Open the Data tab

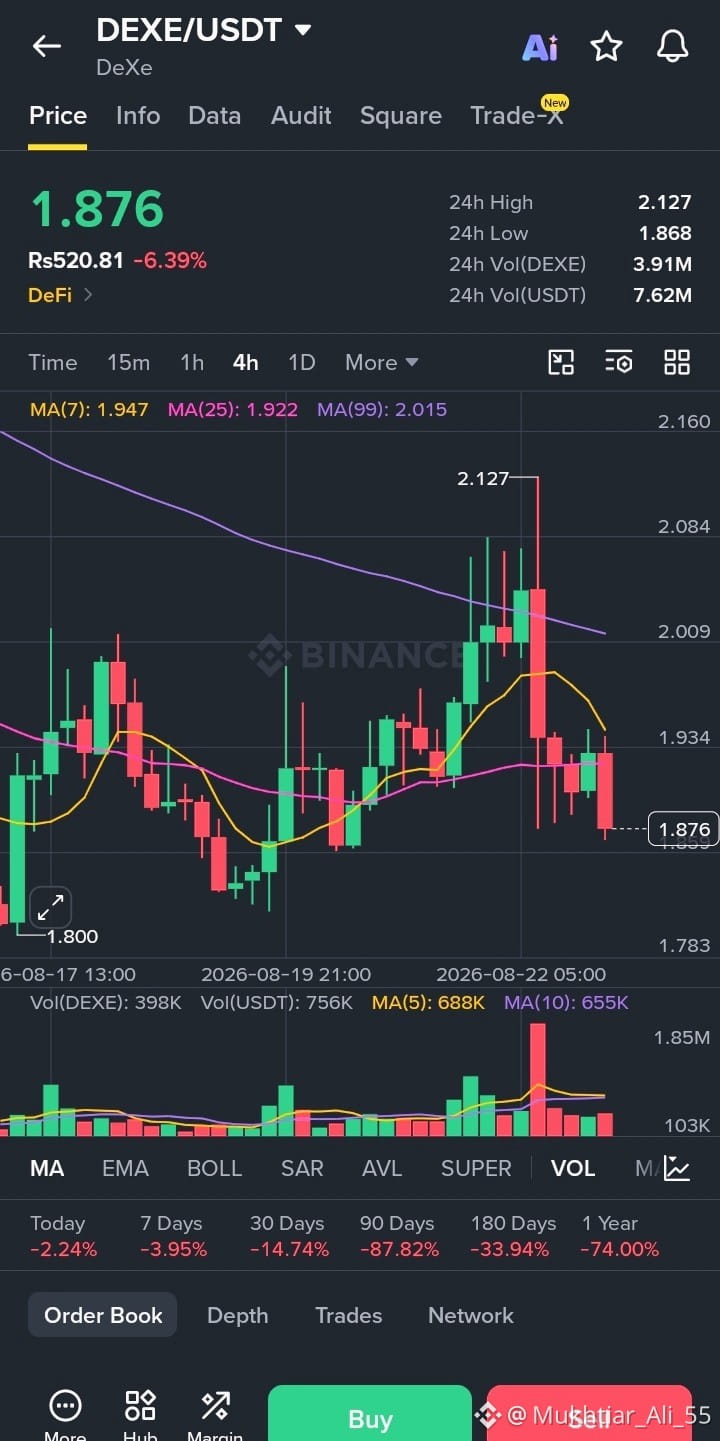[x=215, y=116]
